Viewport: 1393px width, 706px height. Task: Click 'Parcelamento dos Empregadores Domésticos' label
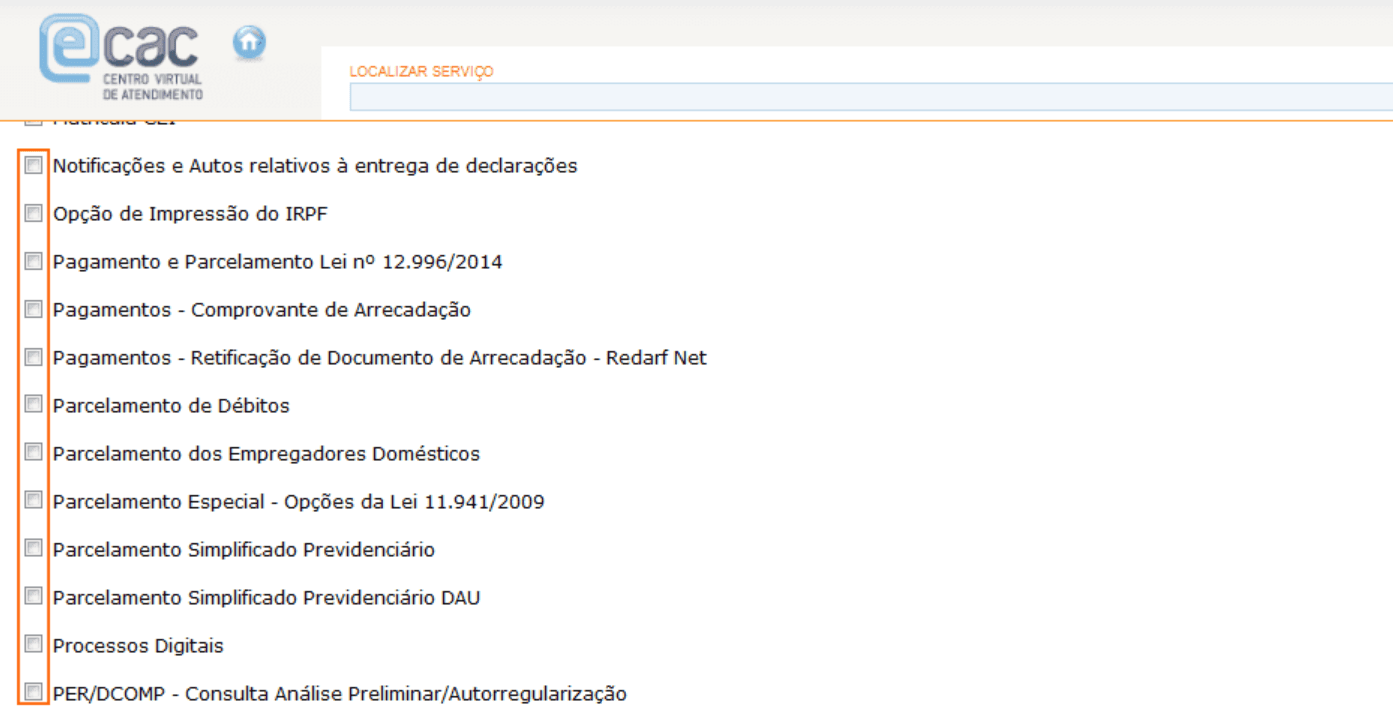point(266,454)
